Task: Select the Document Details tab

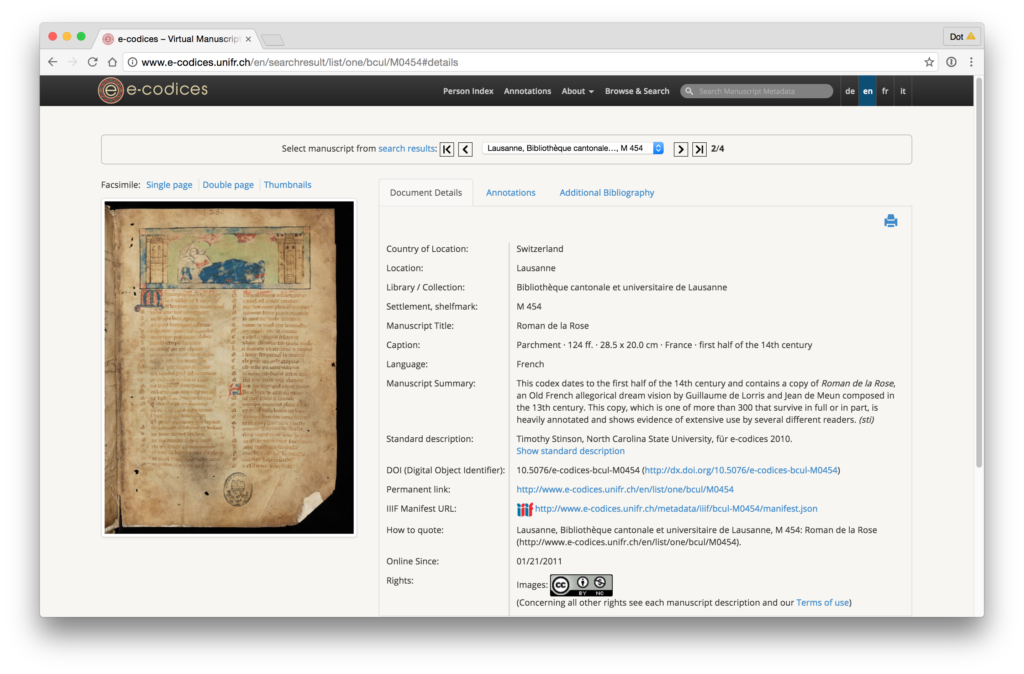Action: (x=426, y=193)
